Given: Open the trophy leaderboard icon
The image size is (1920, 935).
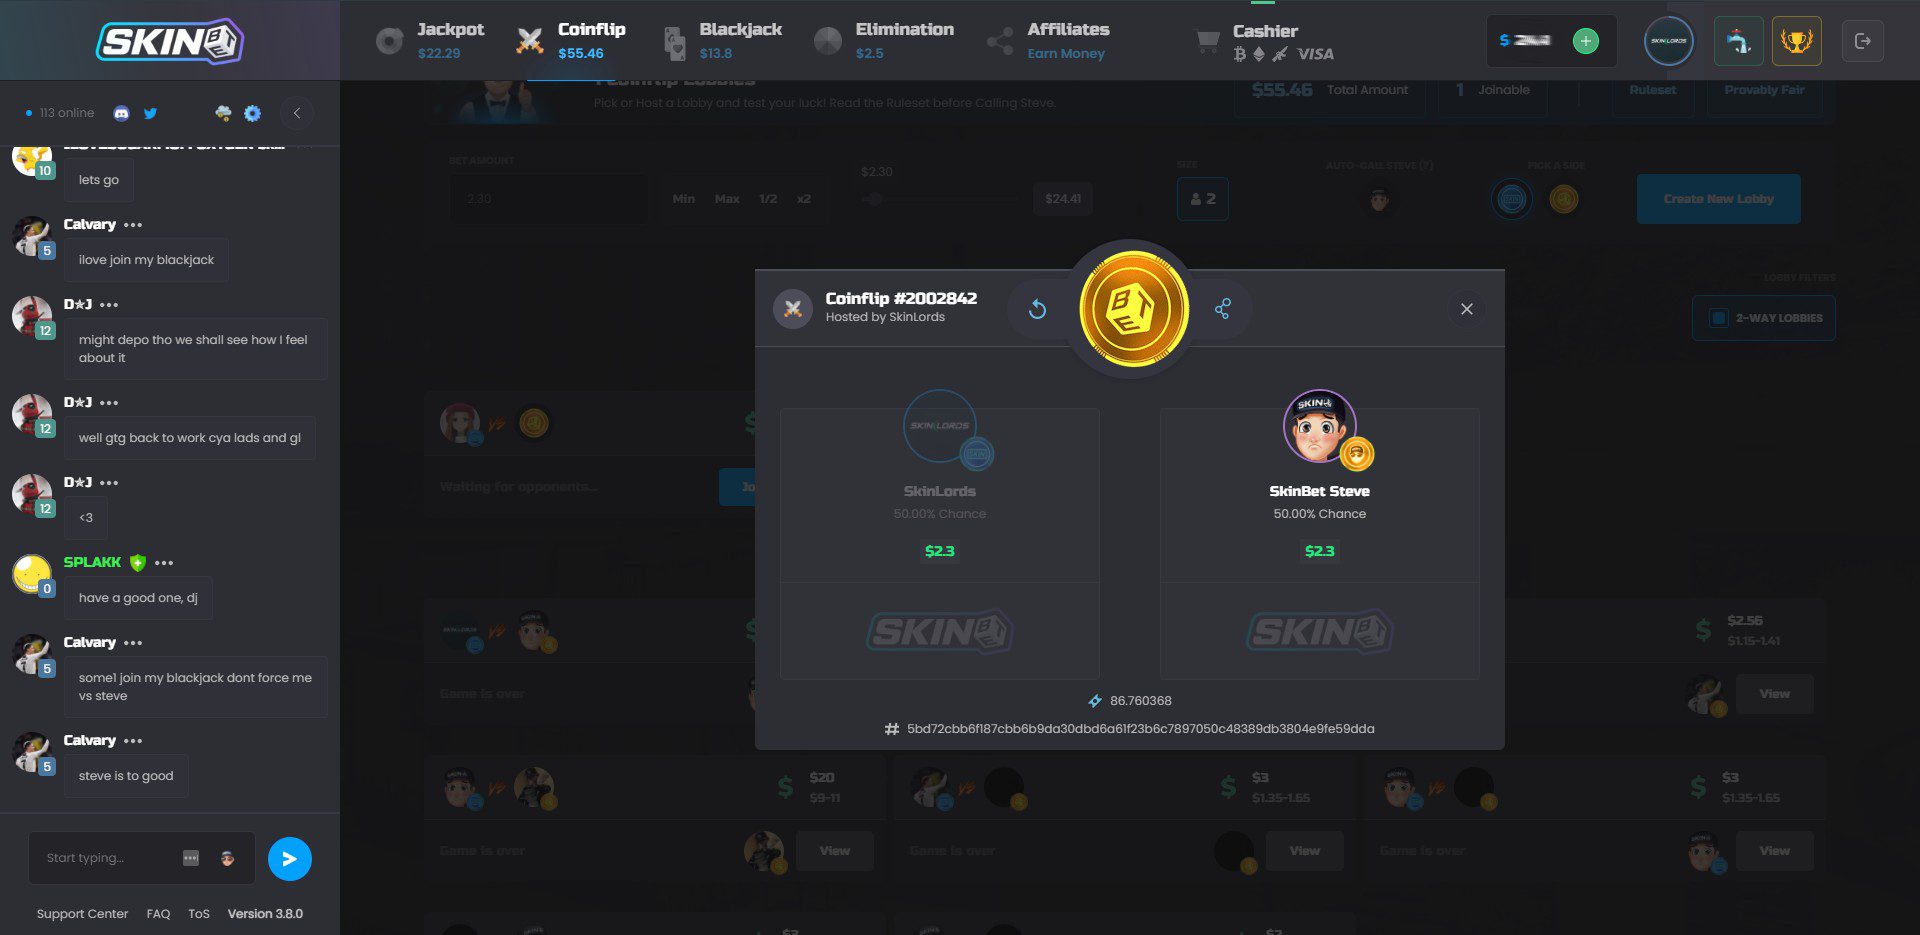Looking at the screenshot, I should (1796, 41).
